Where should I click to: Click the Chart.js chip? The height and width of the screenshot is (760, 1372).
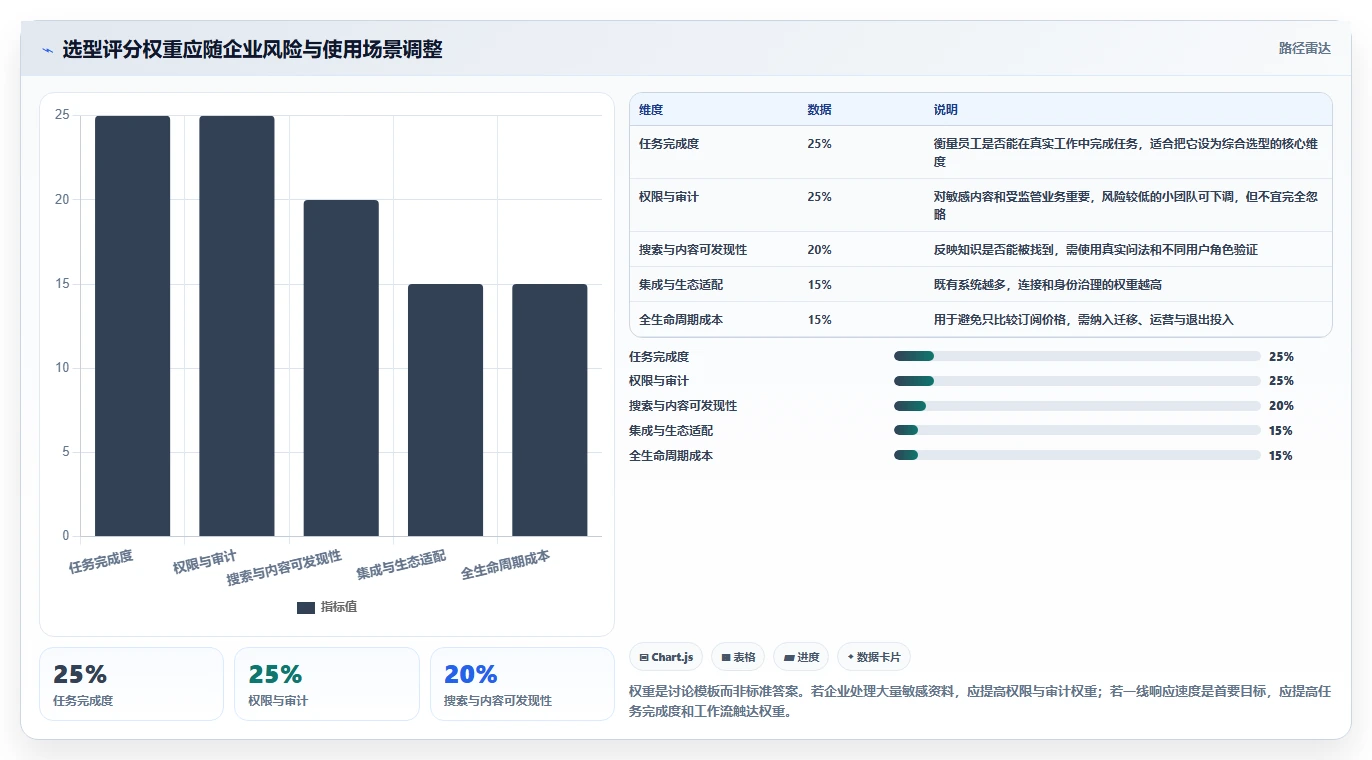click(x=666, y=657)
